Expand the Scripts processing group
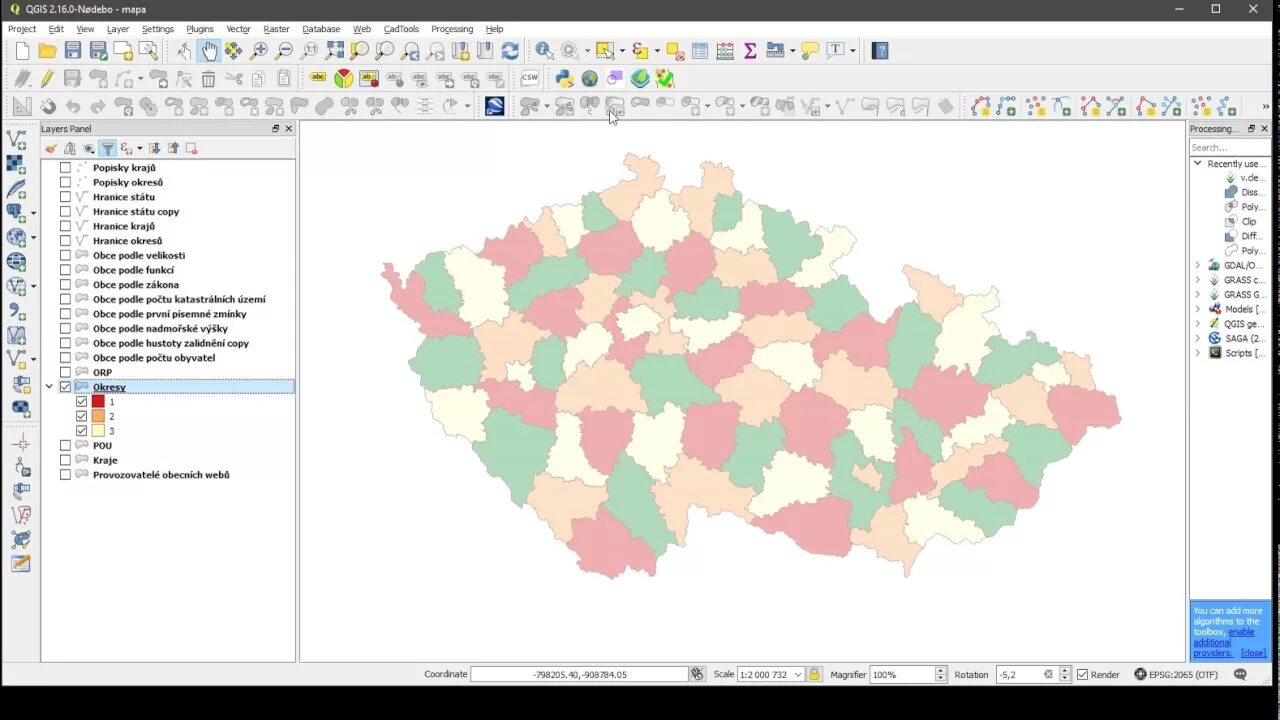 tap(1197, 353)
